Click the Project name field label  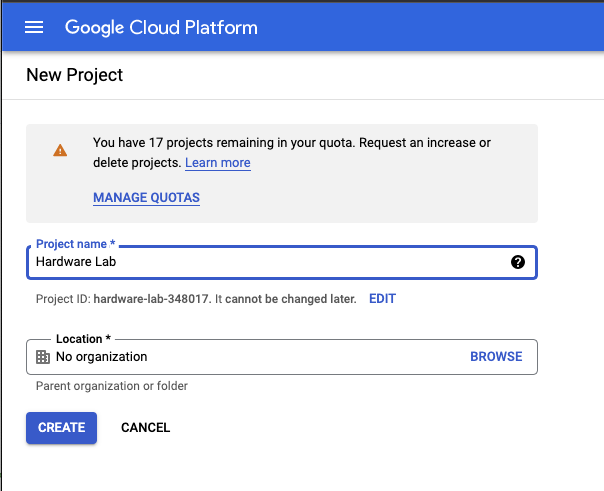click(76, 244)
